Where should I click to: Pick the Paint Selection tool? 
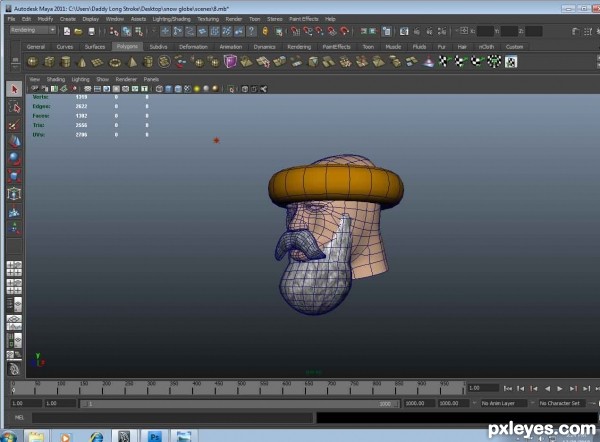click(x=14, y=125)
